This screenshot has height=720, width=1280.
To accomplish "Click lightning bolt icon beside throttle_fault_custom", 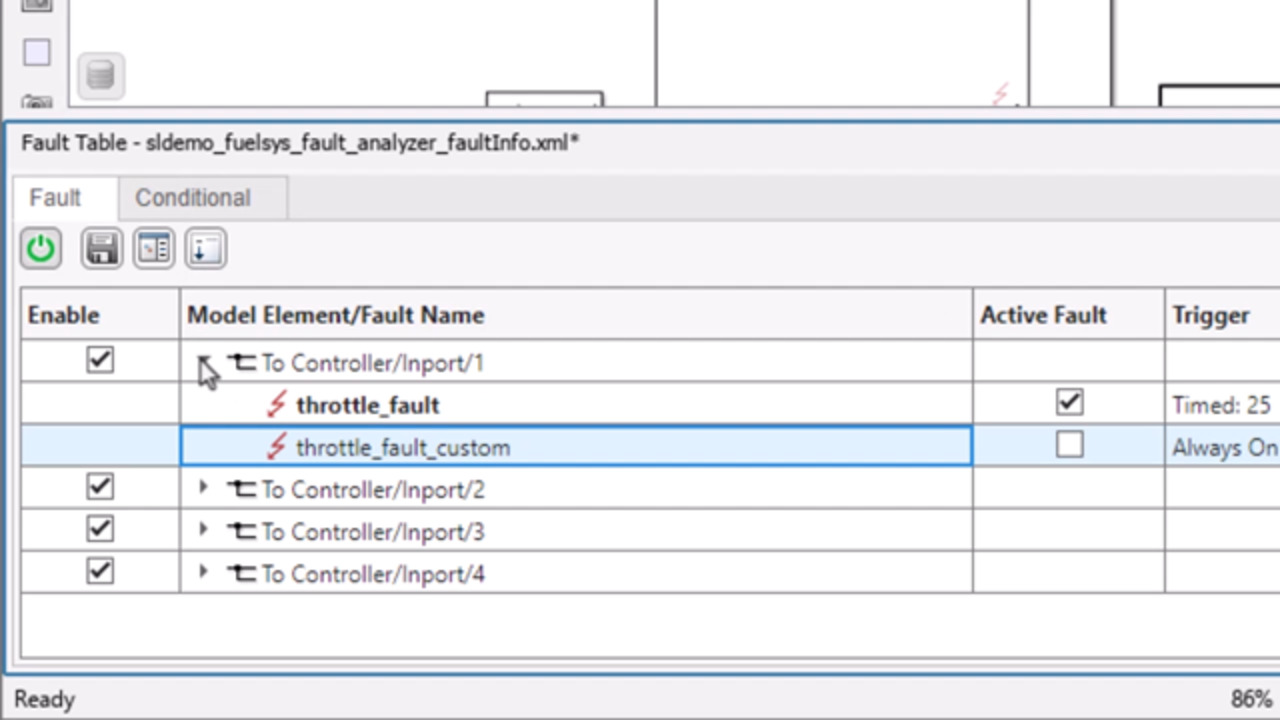I will click(277, 447).
